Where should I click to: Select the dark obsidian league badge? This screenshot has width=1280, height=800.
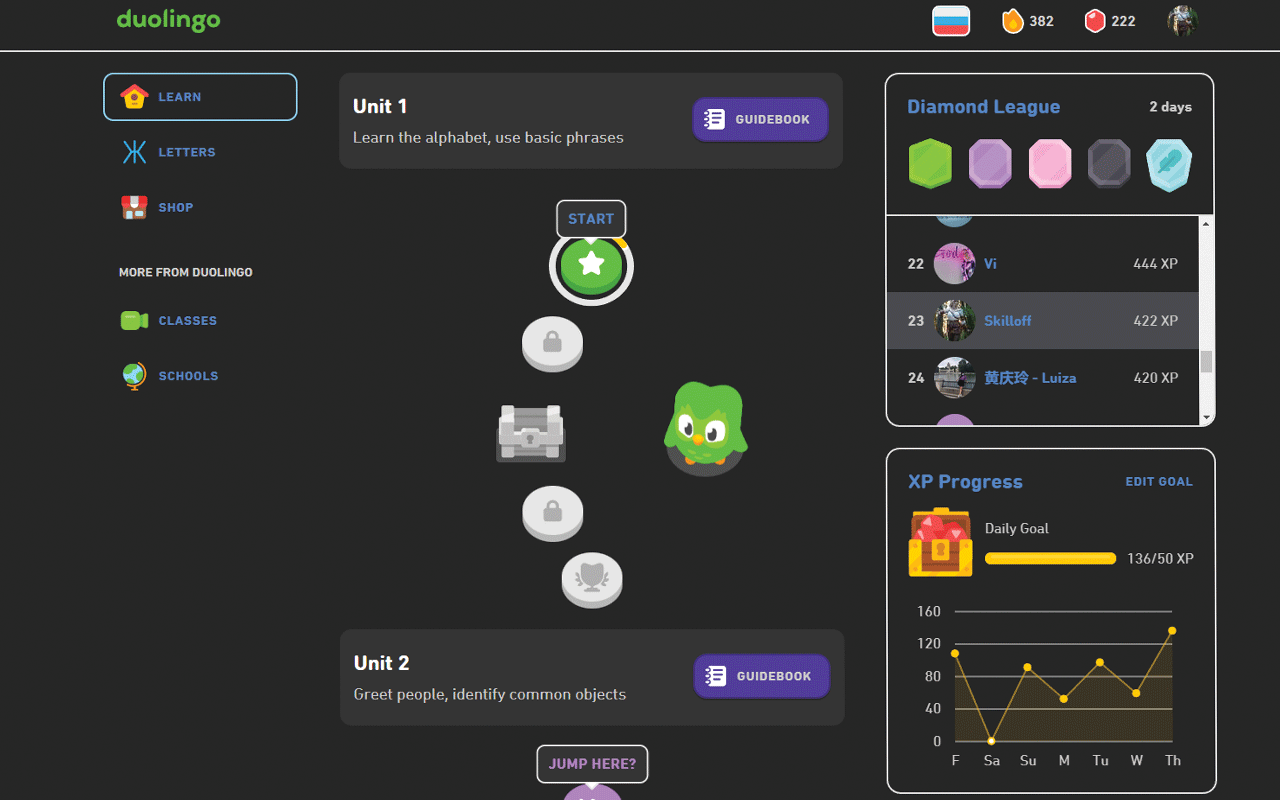(1109, 164)
